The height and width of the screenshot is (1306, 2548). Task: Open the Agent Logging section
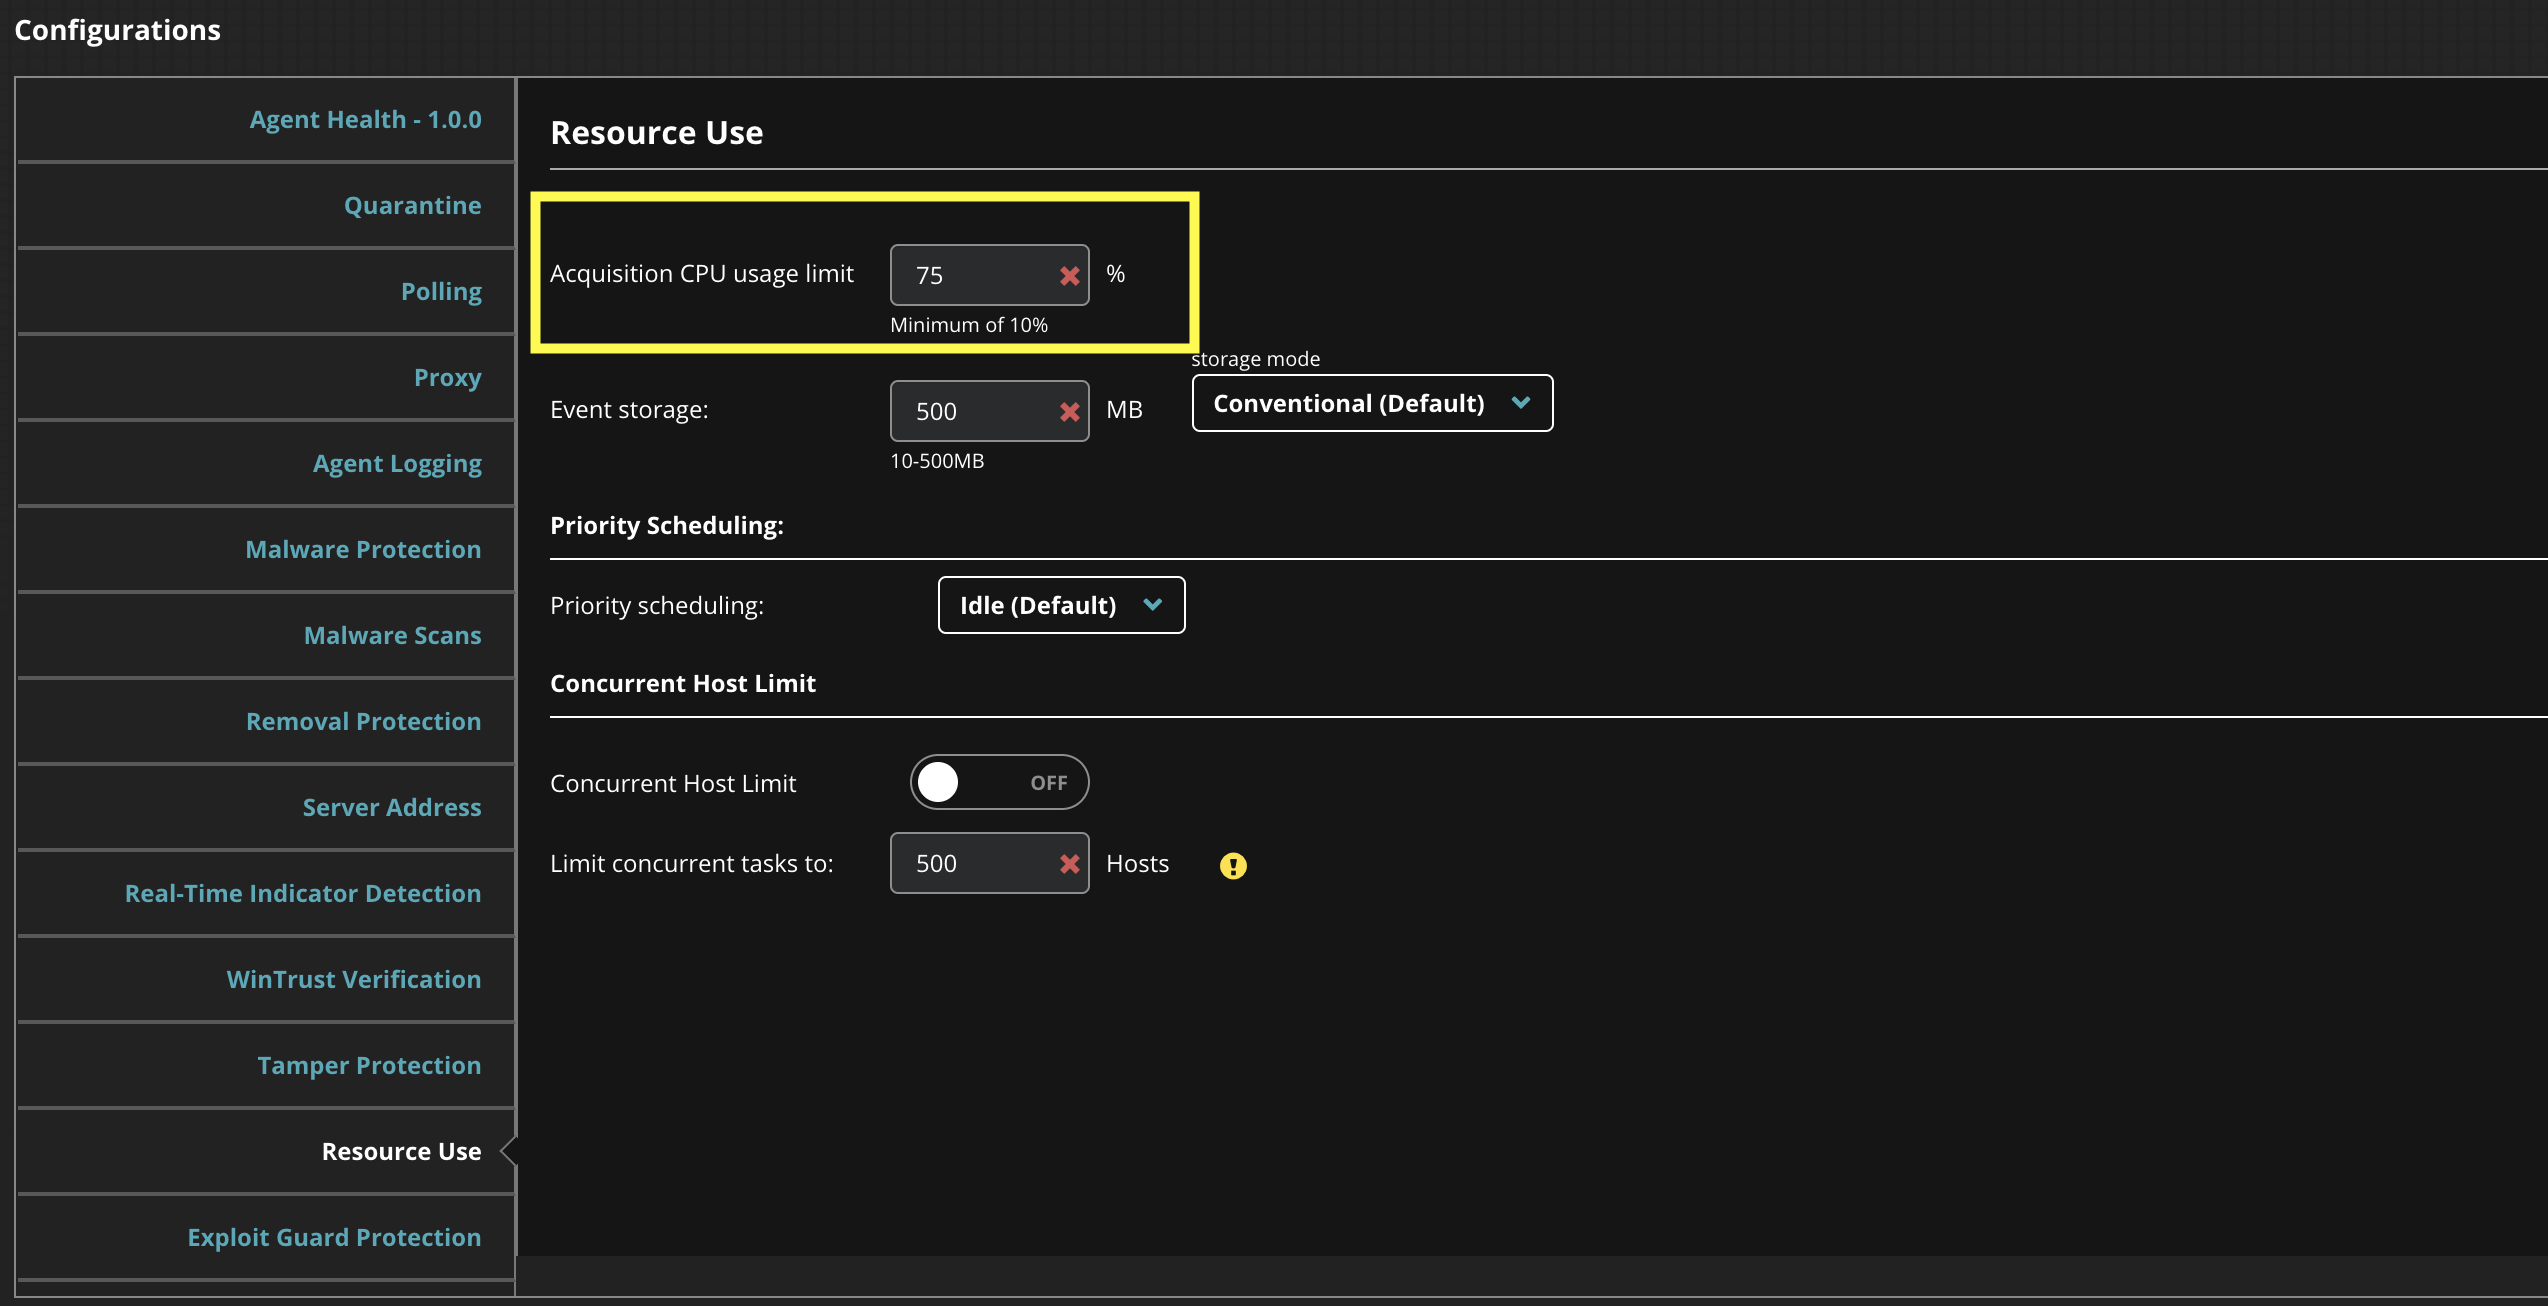(266, 464)
